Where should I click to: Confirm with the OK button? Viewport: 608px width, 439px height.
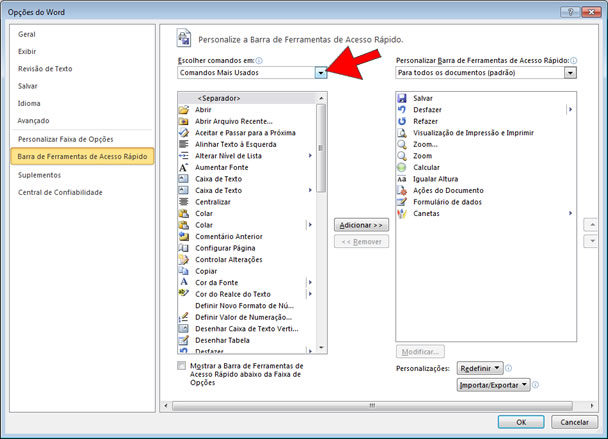521,422
